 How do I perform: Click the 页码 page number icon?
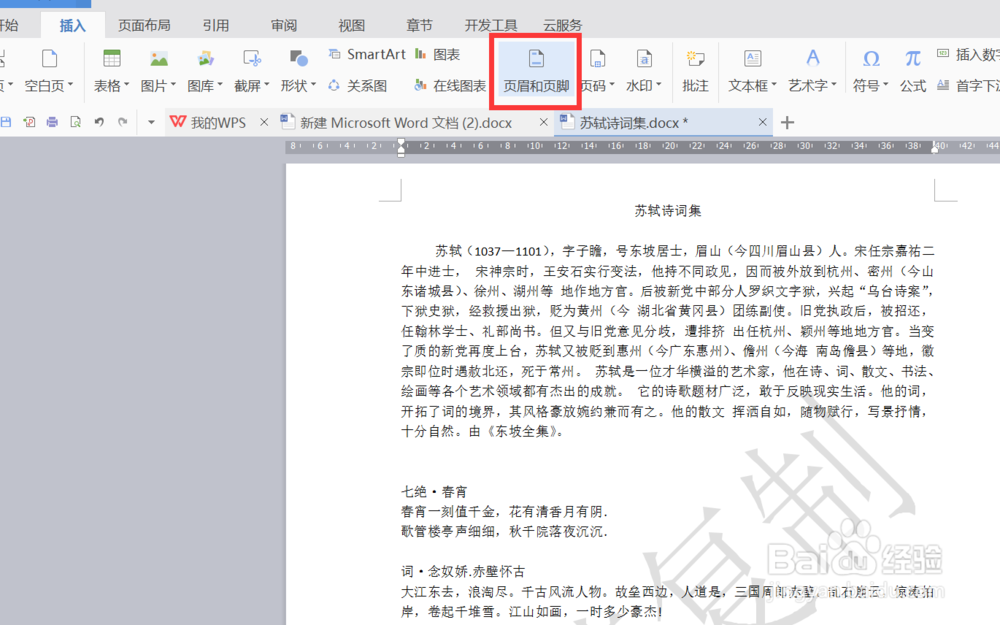tap(598, 59)
